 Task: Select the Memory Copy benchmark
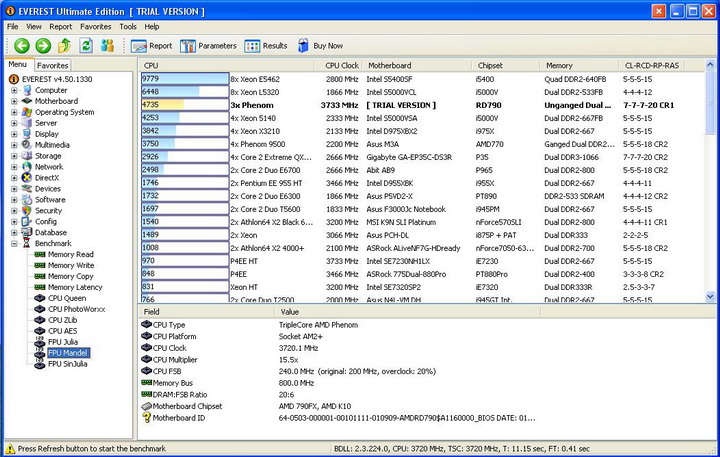coord(71,276)
